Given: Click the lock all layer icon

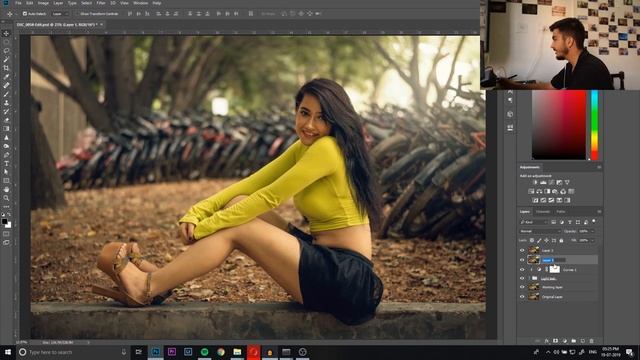Looking at the screenshot, I should pos(561,240).
